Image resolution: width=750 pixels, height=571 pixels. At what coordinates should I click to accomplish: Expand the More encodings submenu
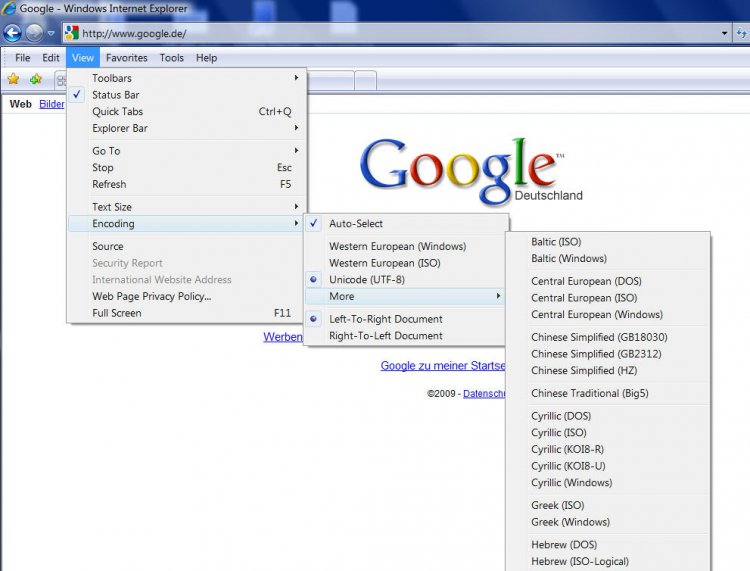tap(406, 296)
